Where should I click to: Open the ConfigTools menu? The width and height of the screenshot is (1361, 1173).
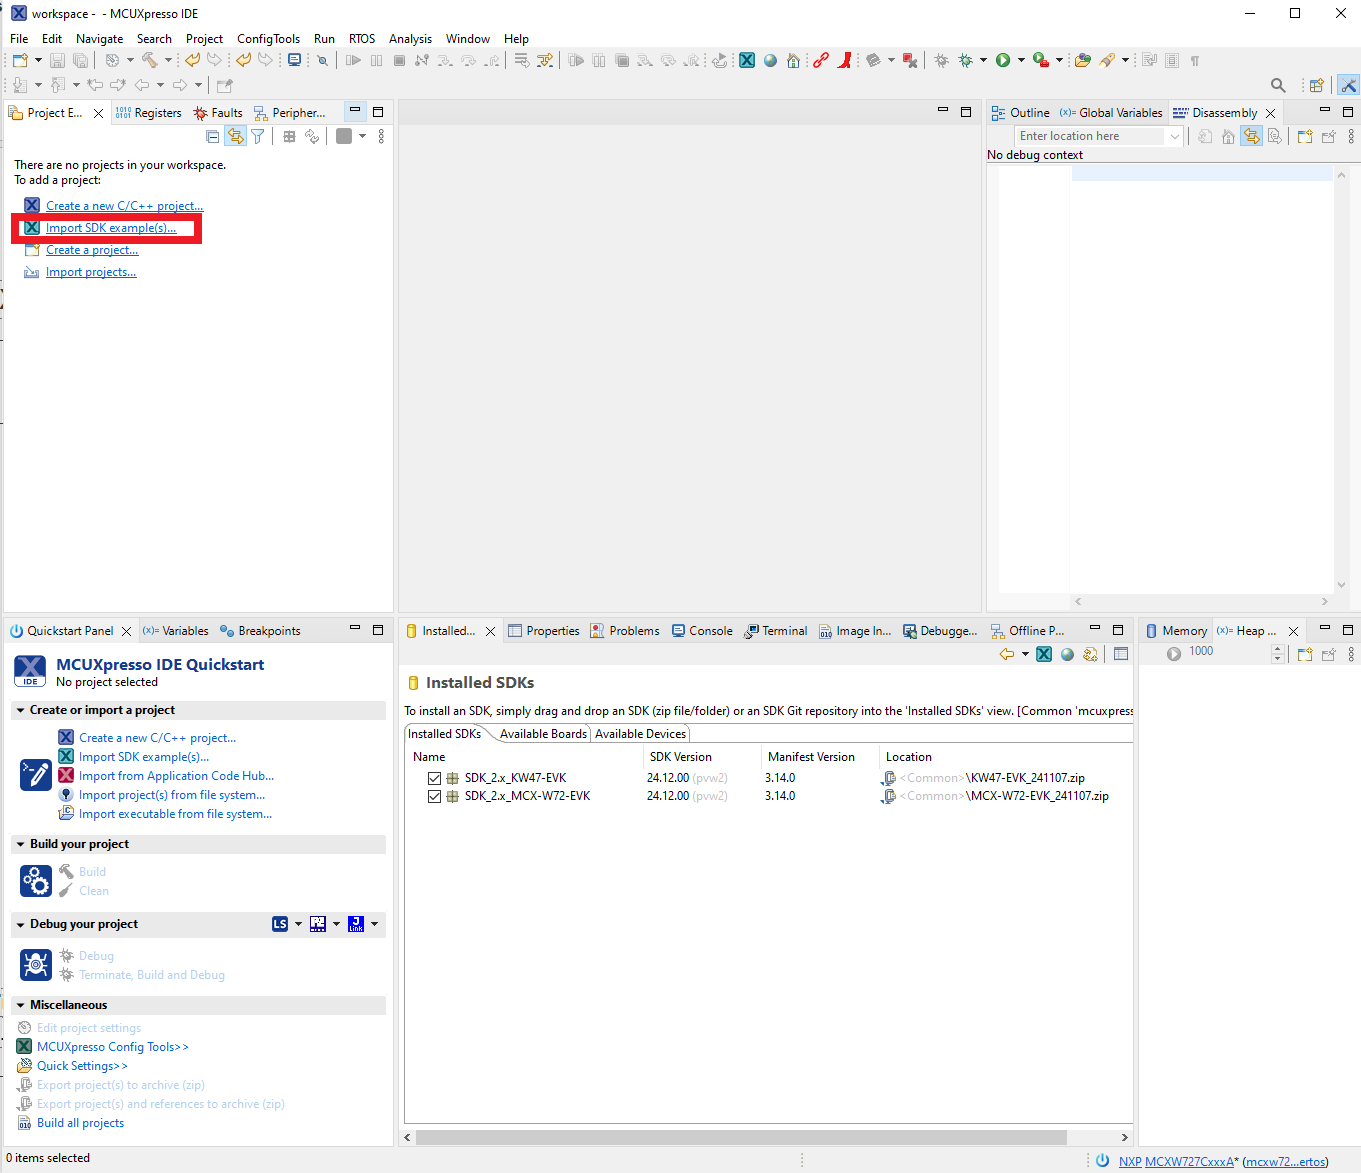tap(268, 38)
